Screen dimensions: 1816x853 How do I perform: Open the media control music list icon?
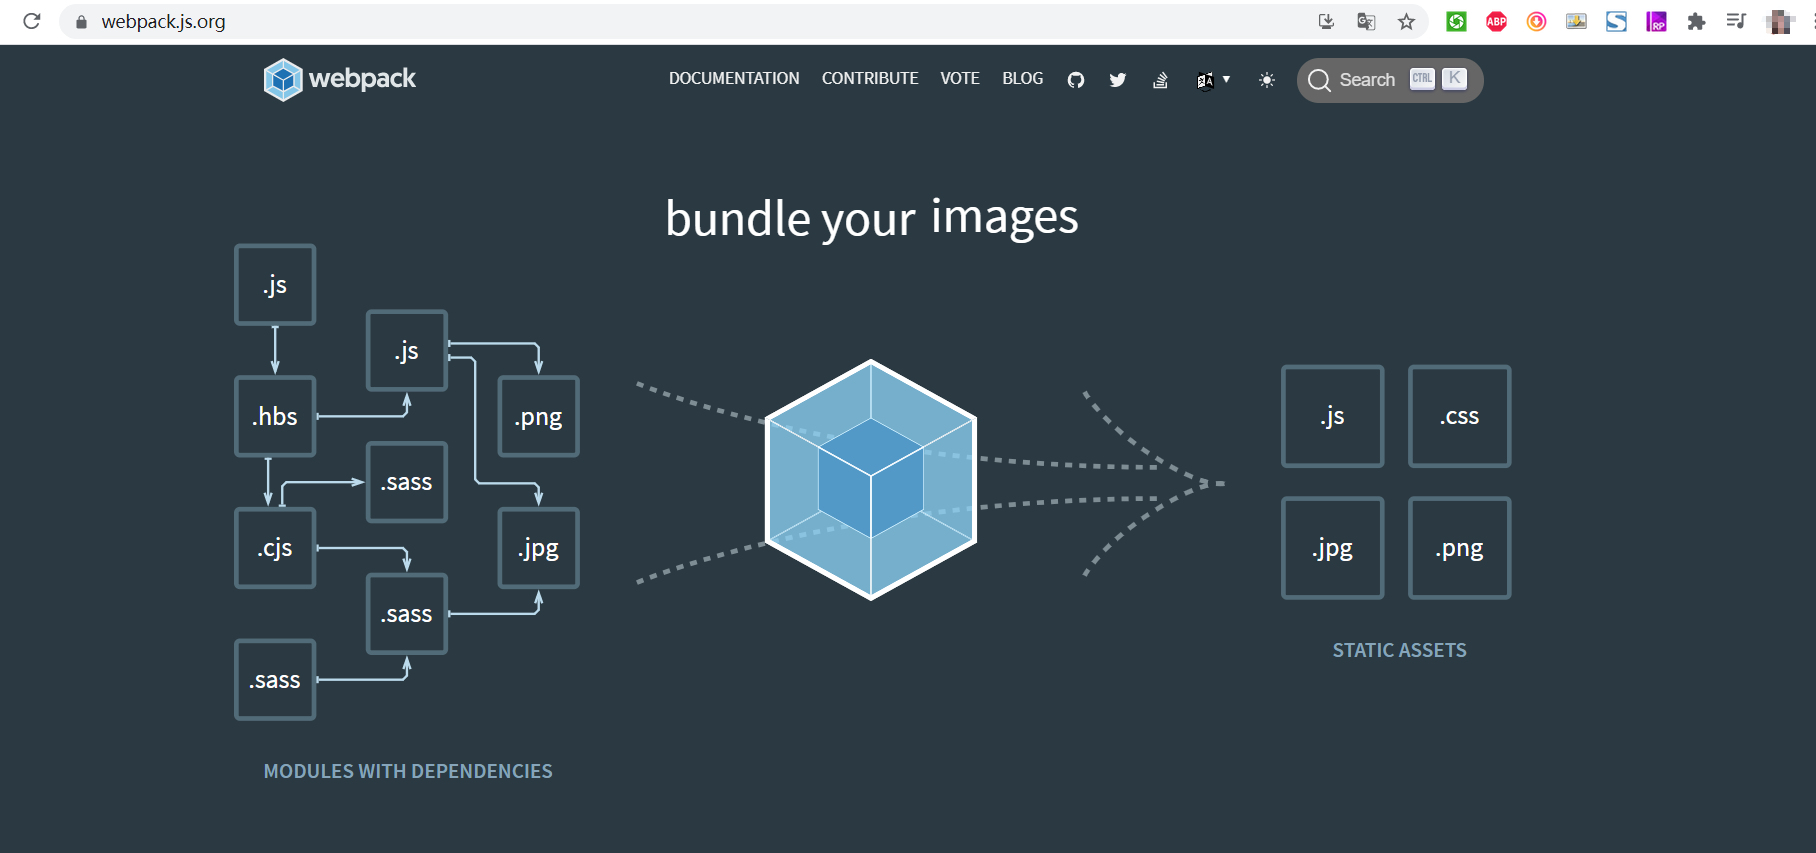point(1736,21)
